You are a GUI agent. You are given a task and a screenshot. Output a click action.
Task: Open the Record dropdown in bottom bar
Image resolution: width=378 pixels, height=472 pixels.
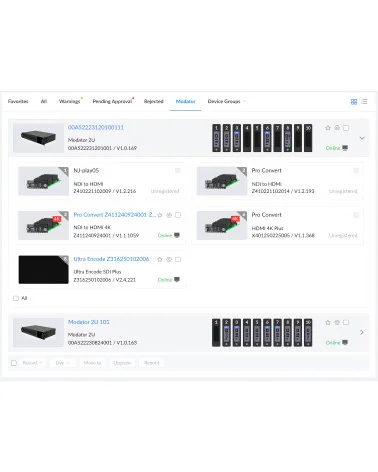pyautogui.click(x=33, y=363)
